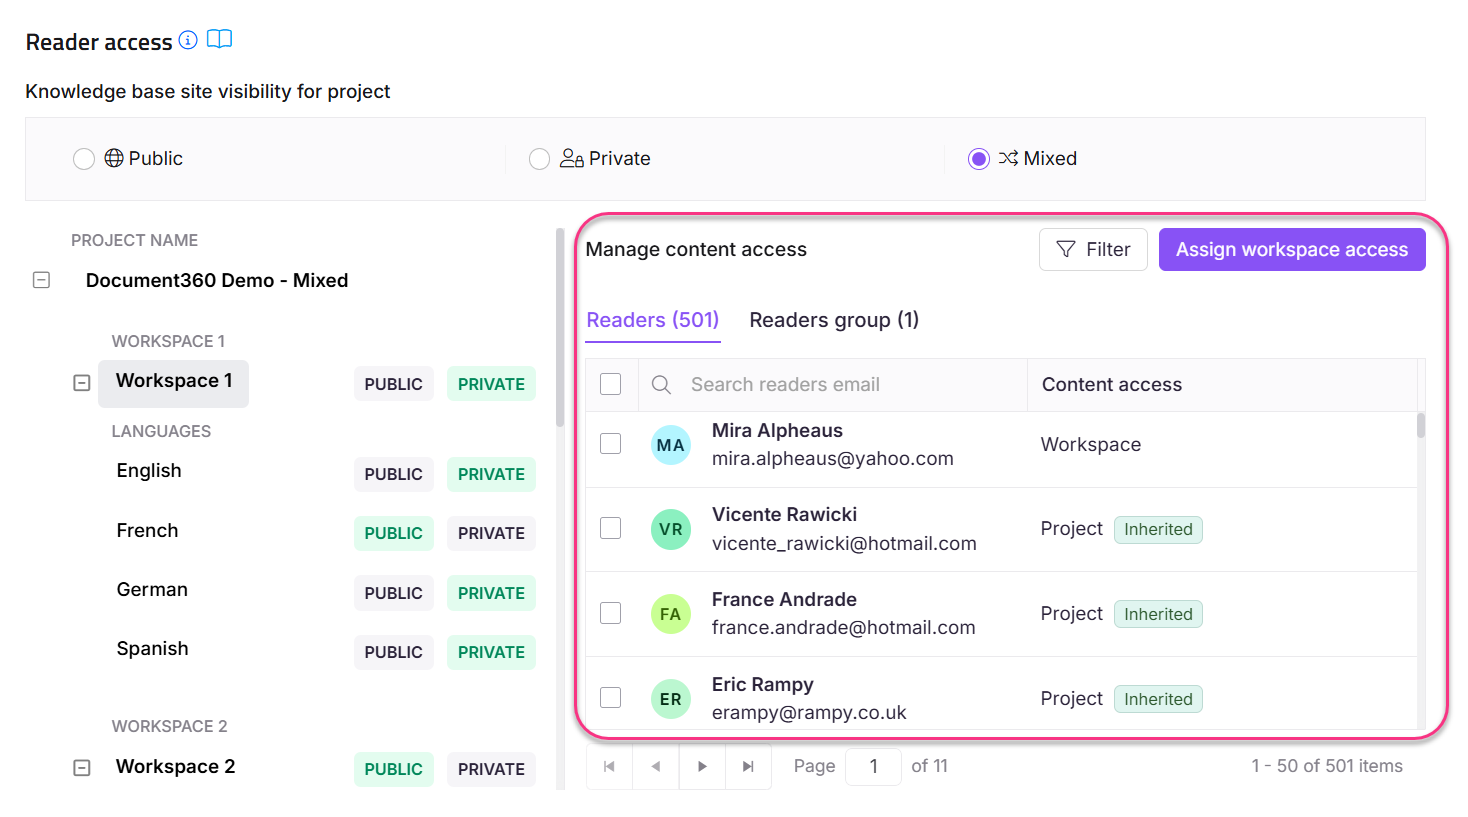Select the Public visibility radio button
1468x817 pixels.
(x=84, y=158)
